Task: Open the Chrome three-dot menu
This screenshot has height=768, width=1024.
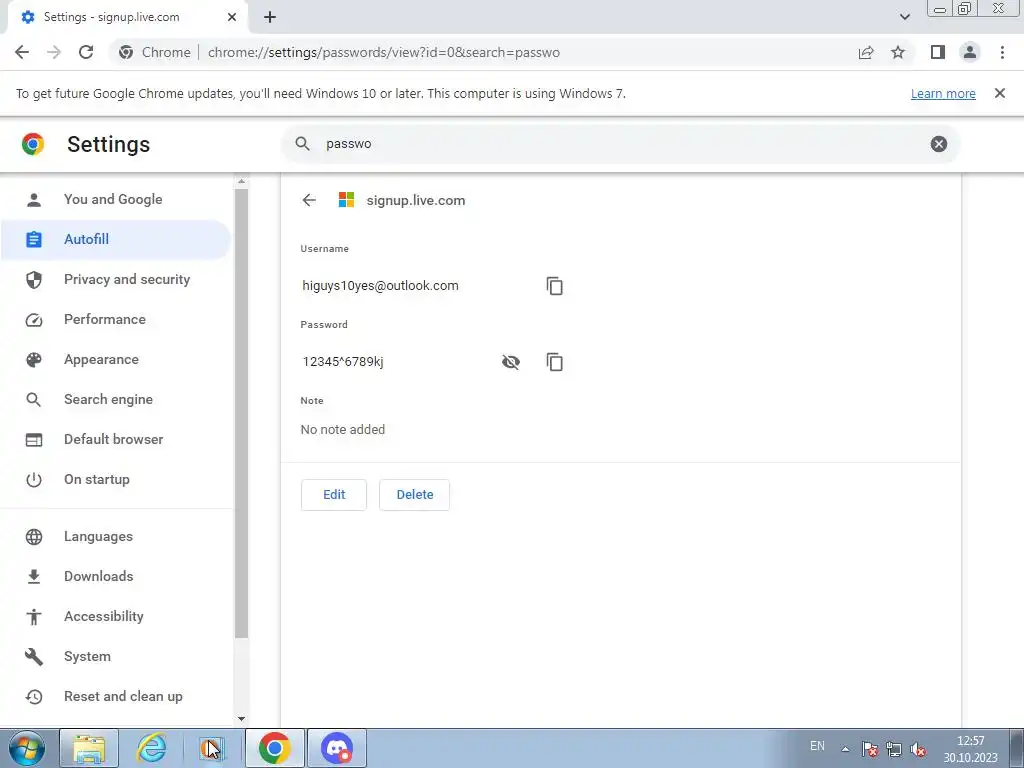Action: coord(1002,52)
